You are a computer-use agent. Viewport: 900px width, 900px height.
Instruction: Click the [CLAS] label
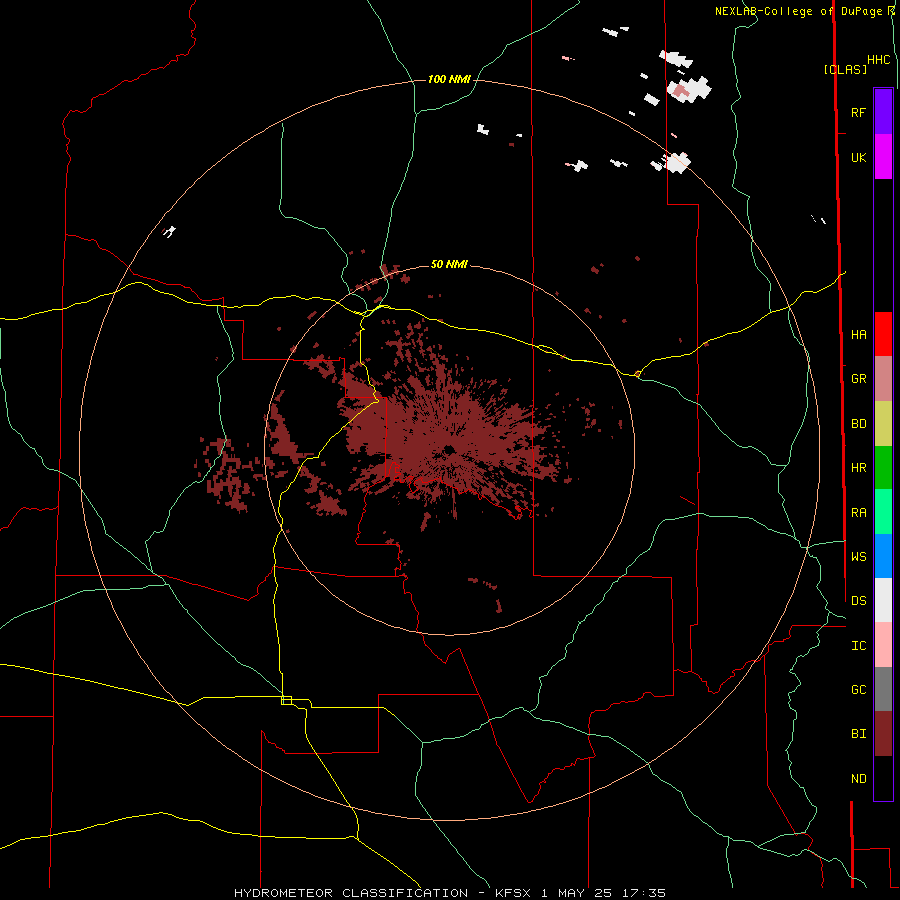click(845, 69)
